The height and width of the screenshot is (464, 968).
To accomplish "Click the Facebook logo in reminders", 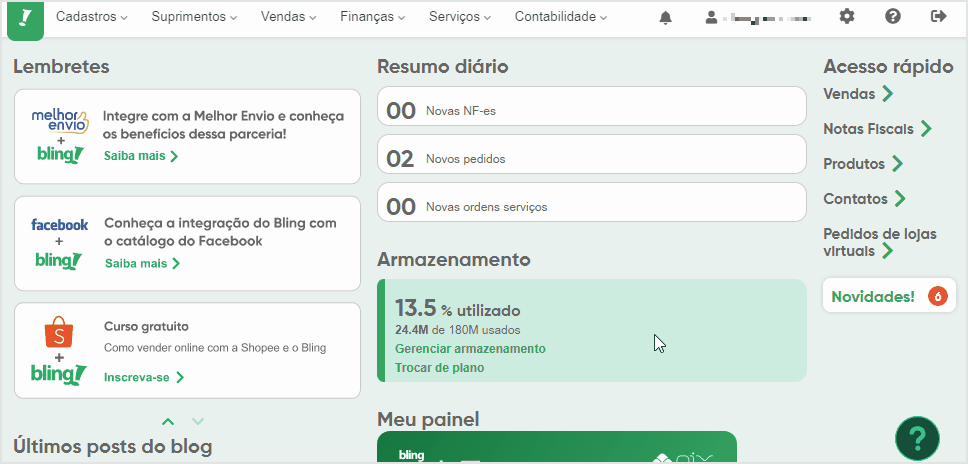I will (60, 225).
